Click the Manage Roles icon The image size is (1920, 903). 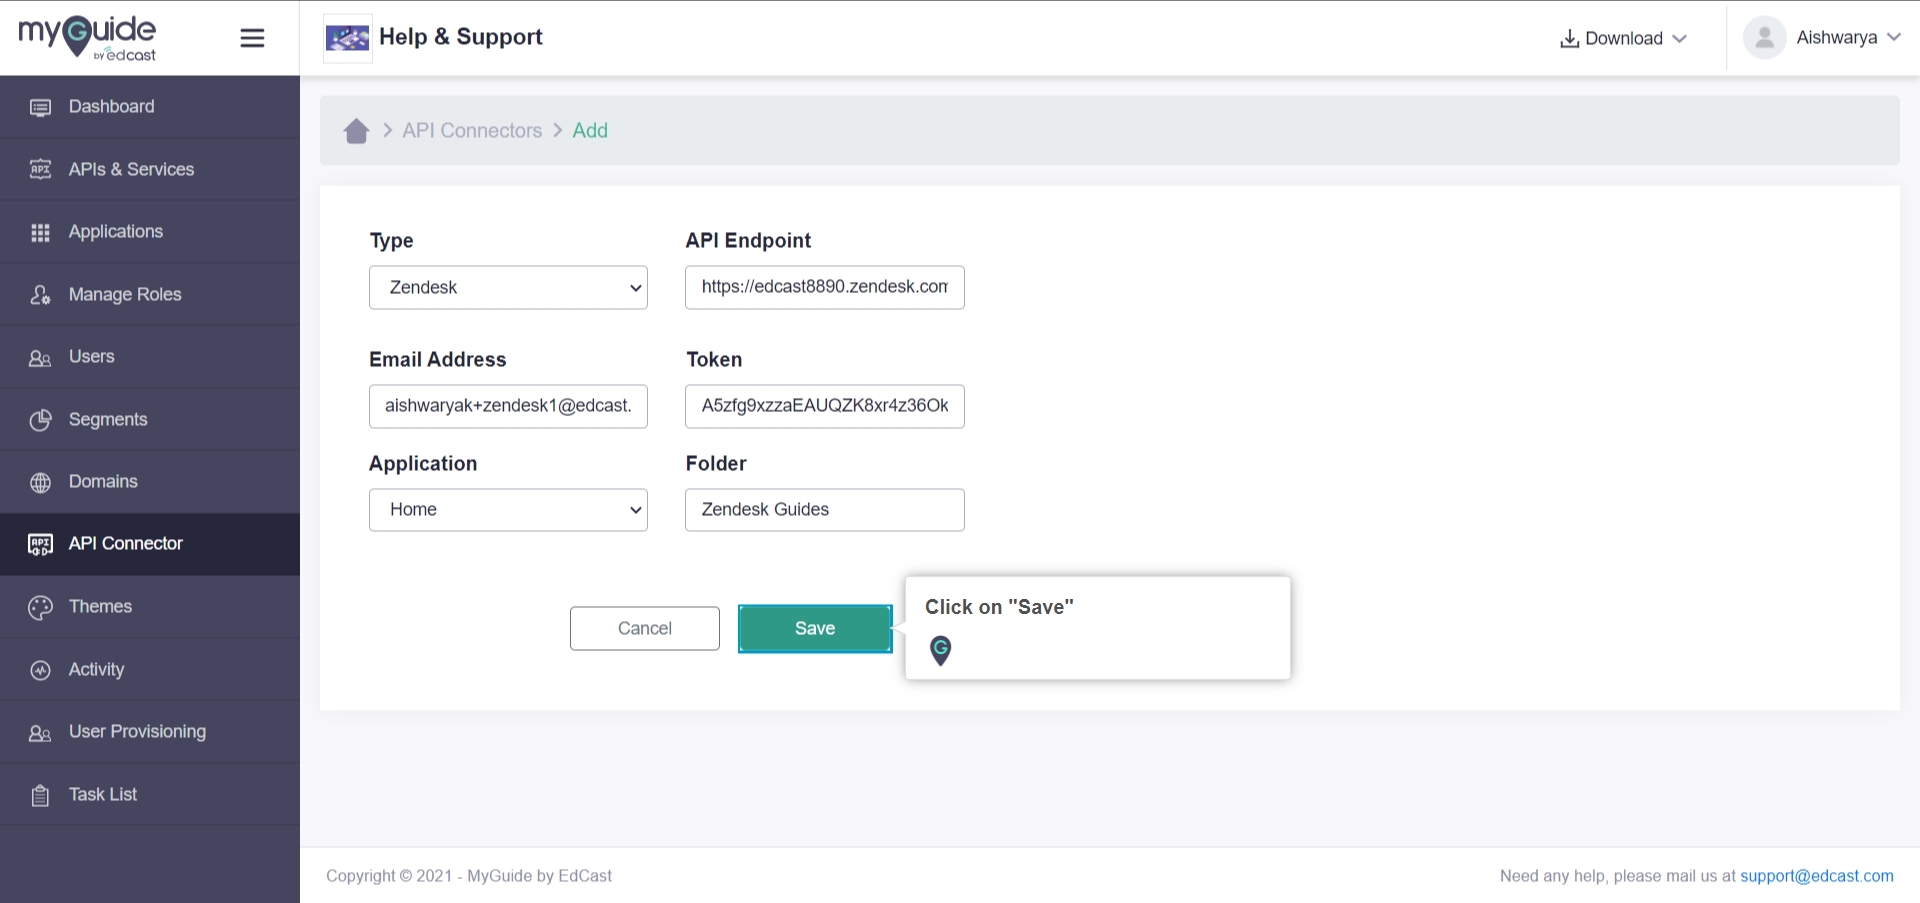click(40, 295)
